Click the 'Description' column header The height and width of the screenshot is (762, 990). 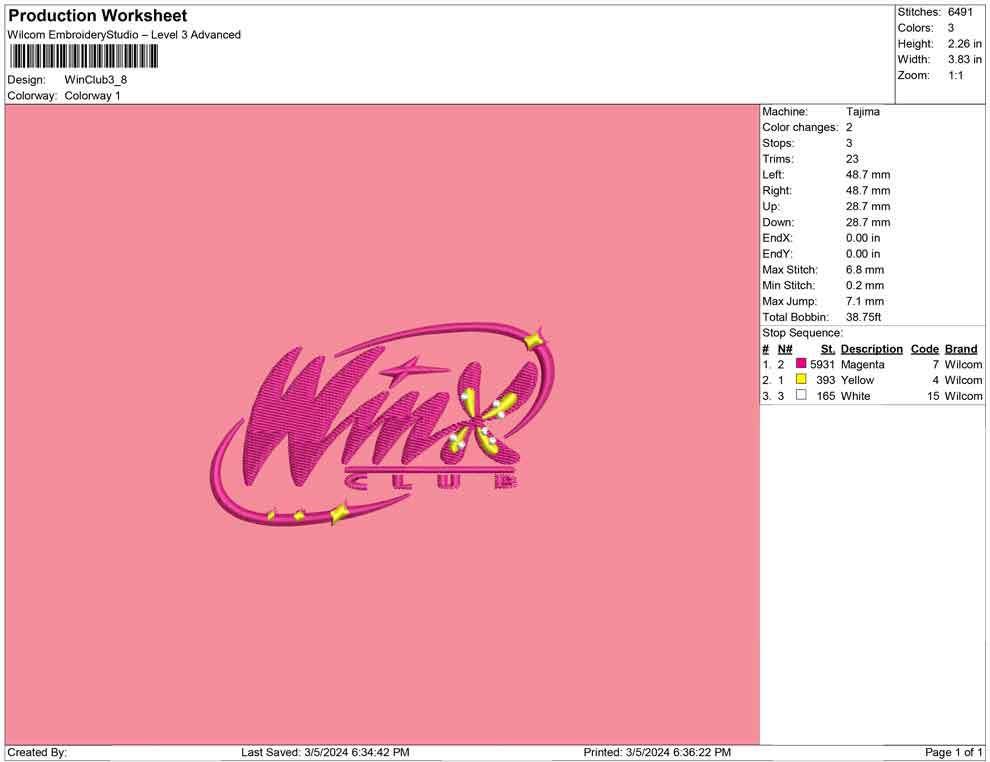tap(872, 349)
